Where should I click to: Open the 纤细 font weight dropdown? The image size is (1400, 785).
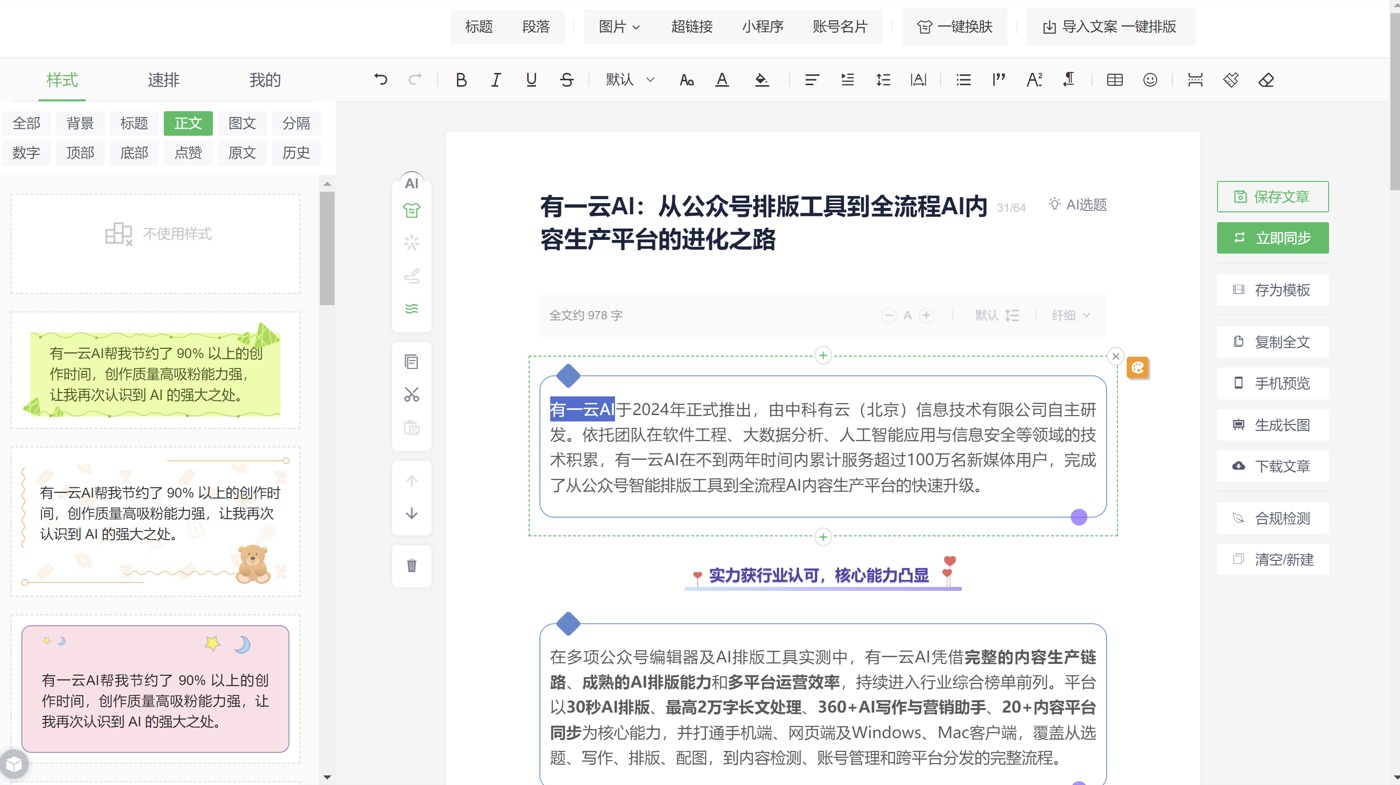coord(1071,315)
